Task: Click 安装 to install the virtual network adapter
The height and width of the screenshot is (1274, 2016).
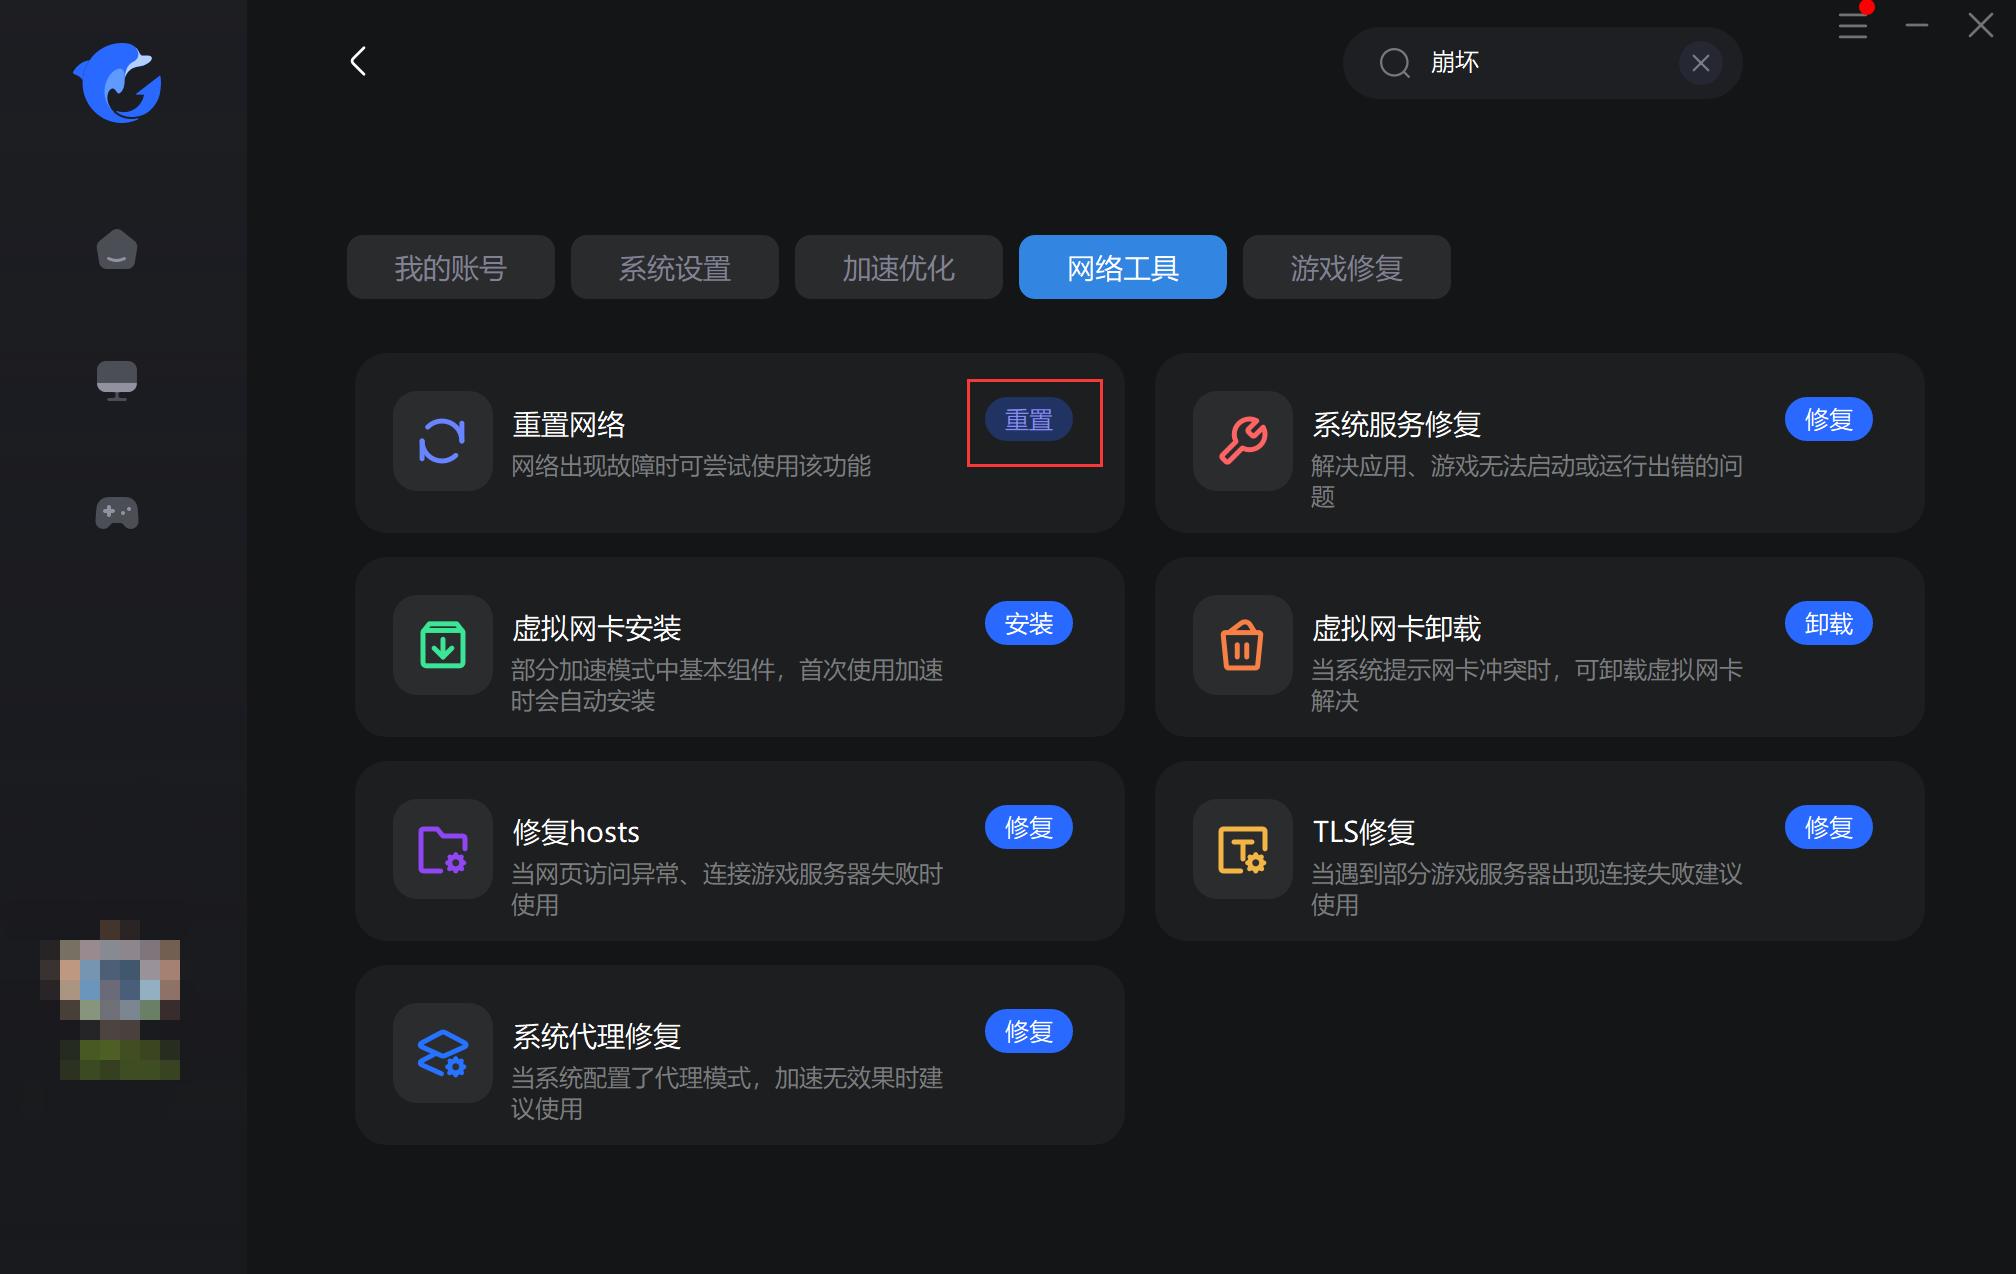Action: [x=1028, y=623]
